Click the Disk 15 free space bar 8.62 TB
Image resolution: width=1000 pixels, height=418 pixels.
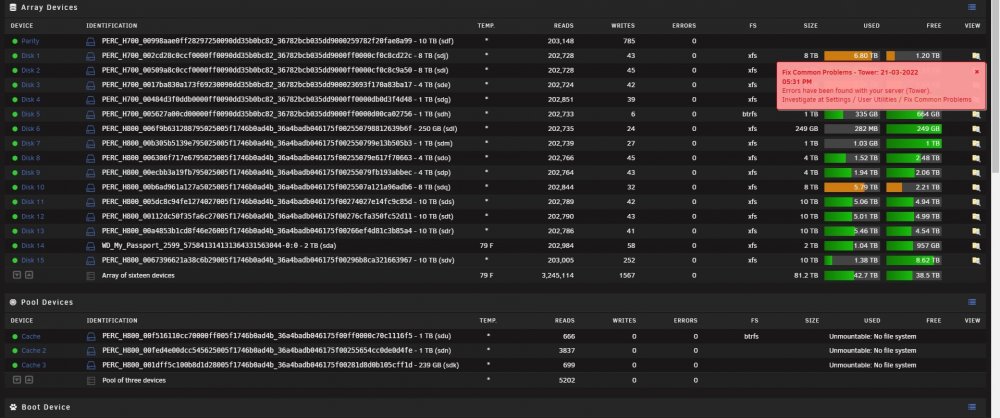[x=913, y=260]
